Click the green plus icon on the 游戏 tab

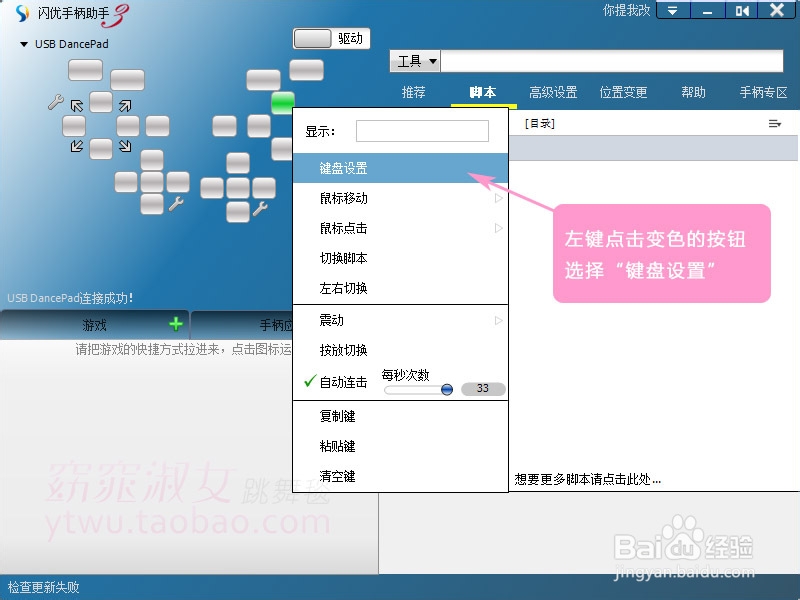(x=175, y=324)
